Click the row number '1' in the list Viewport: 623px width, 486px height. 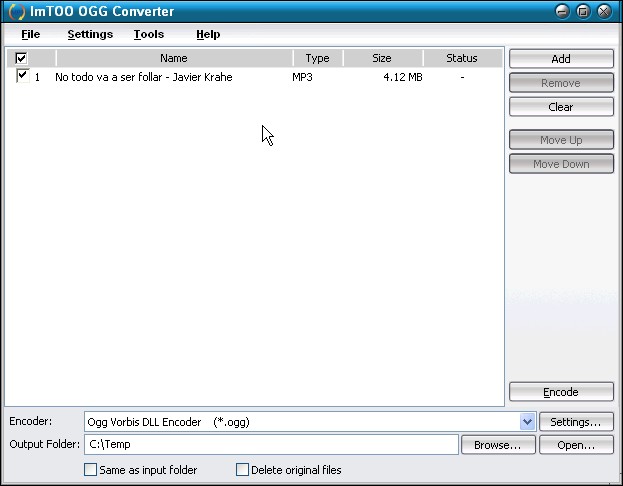tap(37, 77)
